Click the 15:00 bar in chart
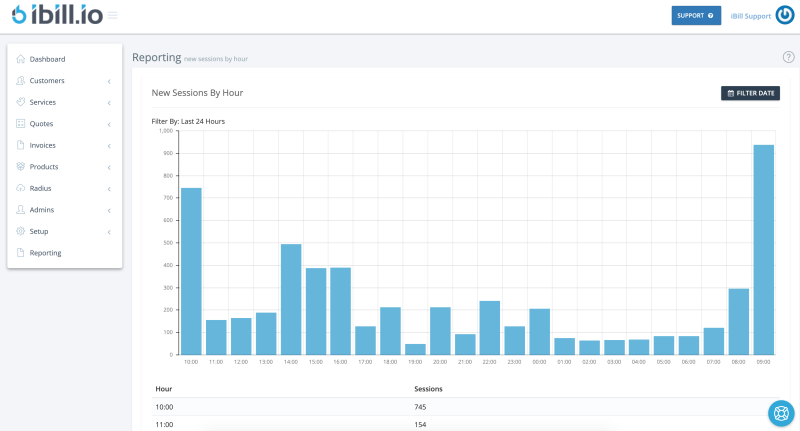 316,311
